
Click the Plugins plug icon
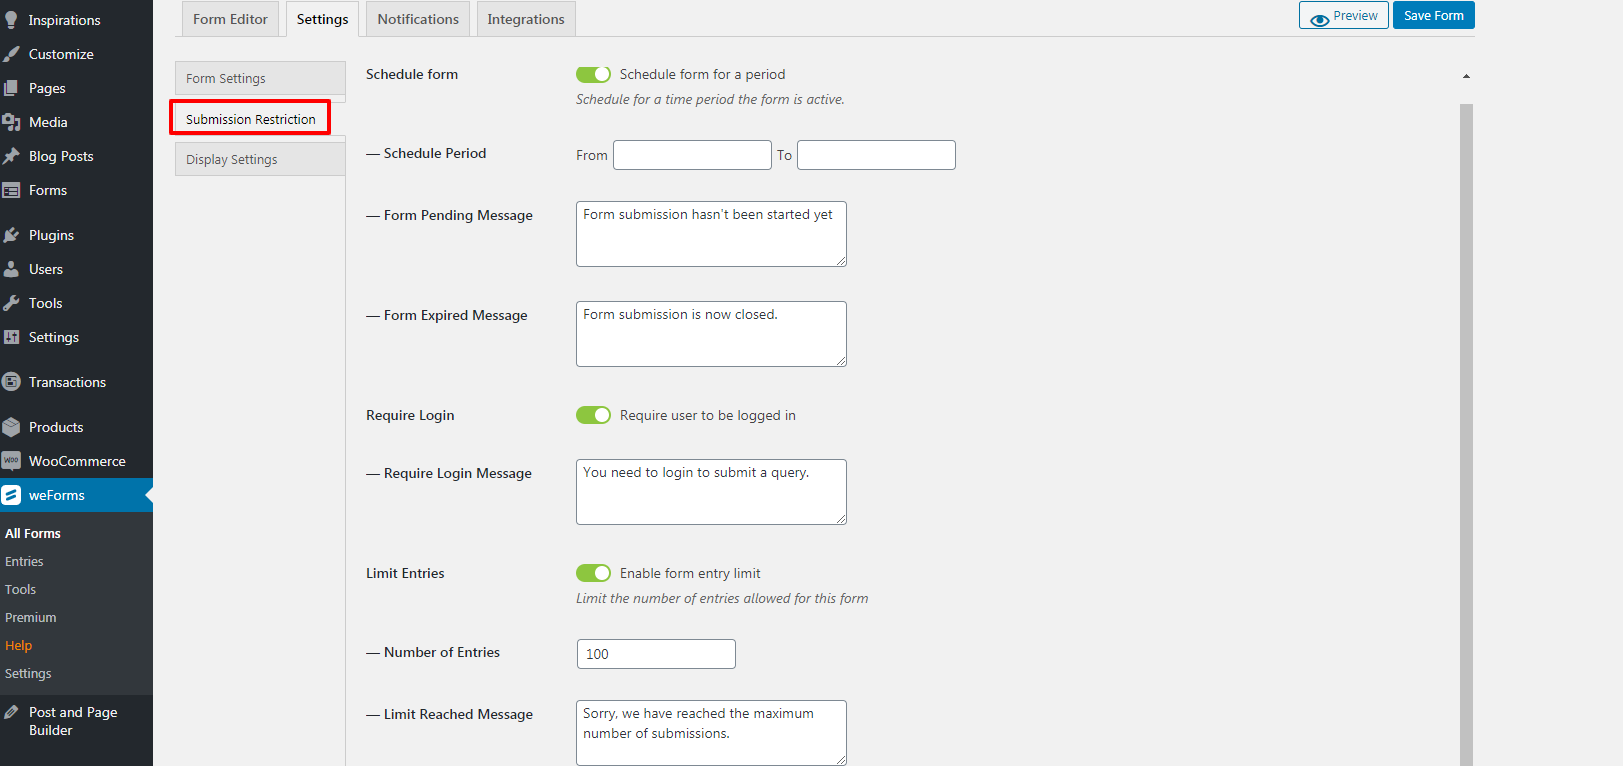click(11, 235)
